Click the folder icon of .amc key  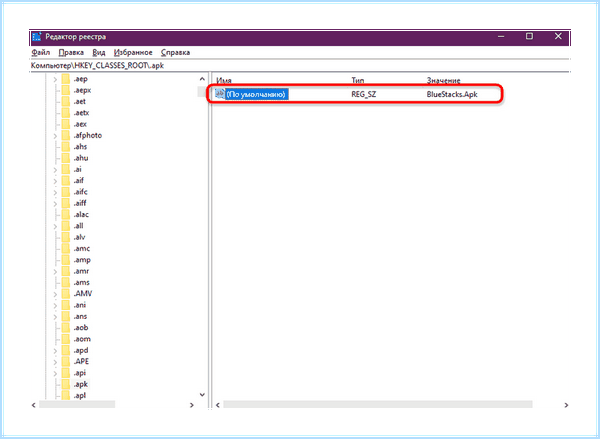pyautogui.click(x=66, y=249)
